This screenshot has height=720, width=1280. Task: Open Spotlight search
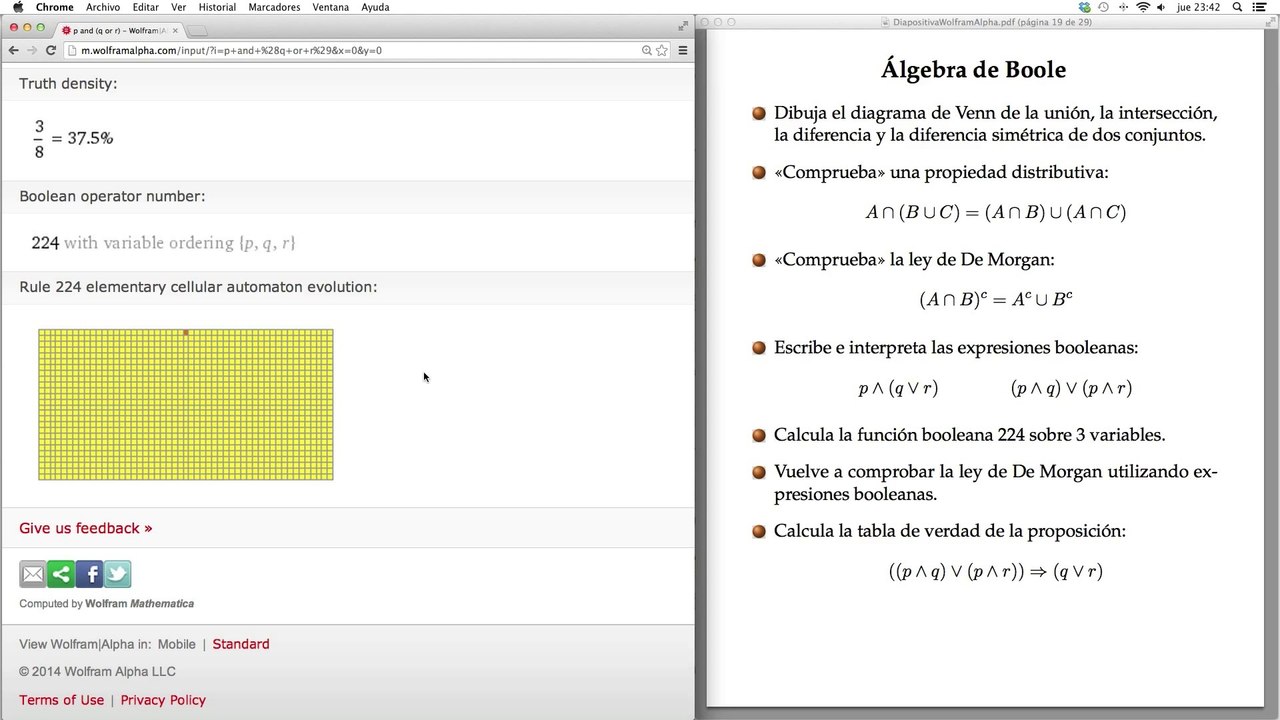coord(1237,7)
